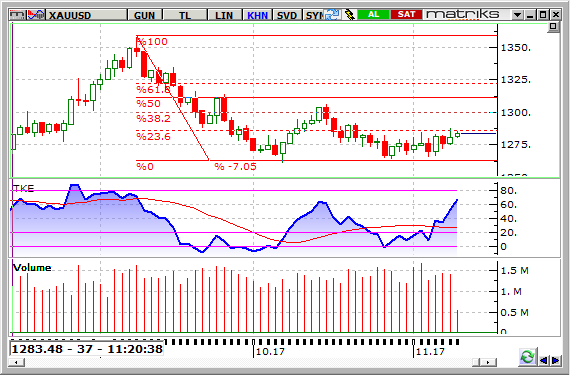Click the 20. level on TKE axis

click(x=509, y=233)
